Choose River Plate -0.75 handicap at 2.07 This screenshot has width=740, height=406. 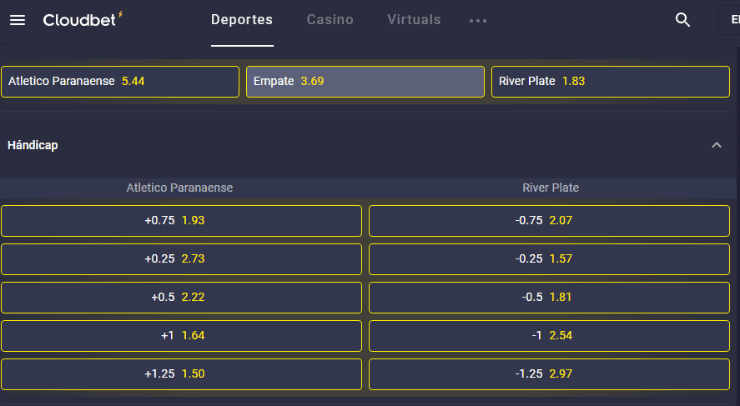(549, 220)
